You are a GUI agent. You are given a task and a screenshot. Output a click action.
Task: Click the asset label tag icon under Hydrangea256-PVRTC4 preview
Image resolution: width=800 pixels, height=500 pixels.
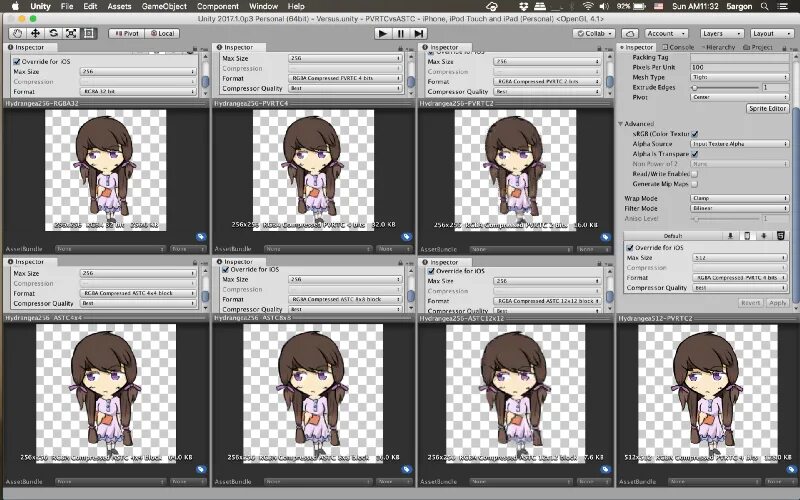point(407,237)
